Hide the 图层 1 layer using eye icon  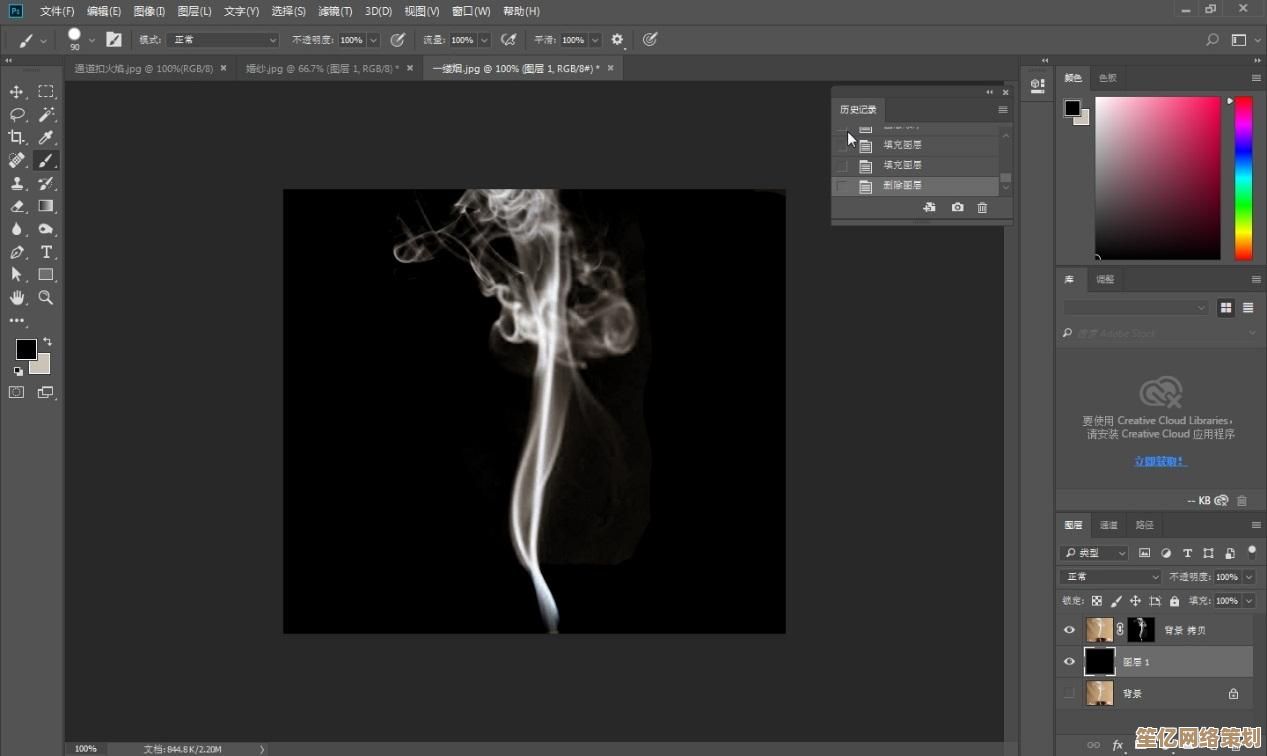tap(1069, 661)
